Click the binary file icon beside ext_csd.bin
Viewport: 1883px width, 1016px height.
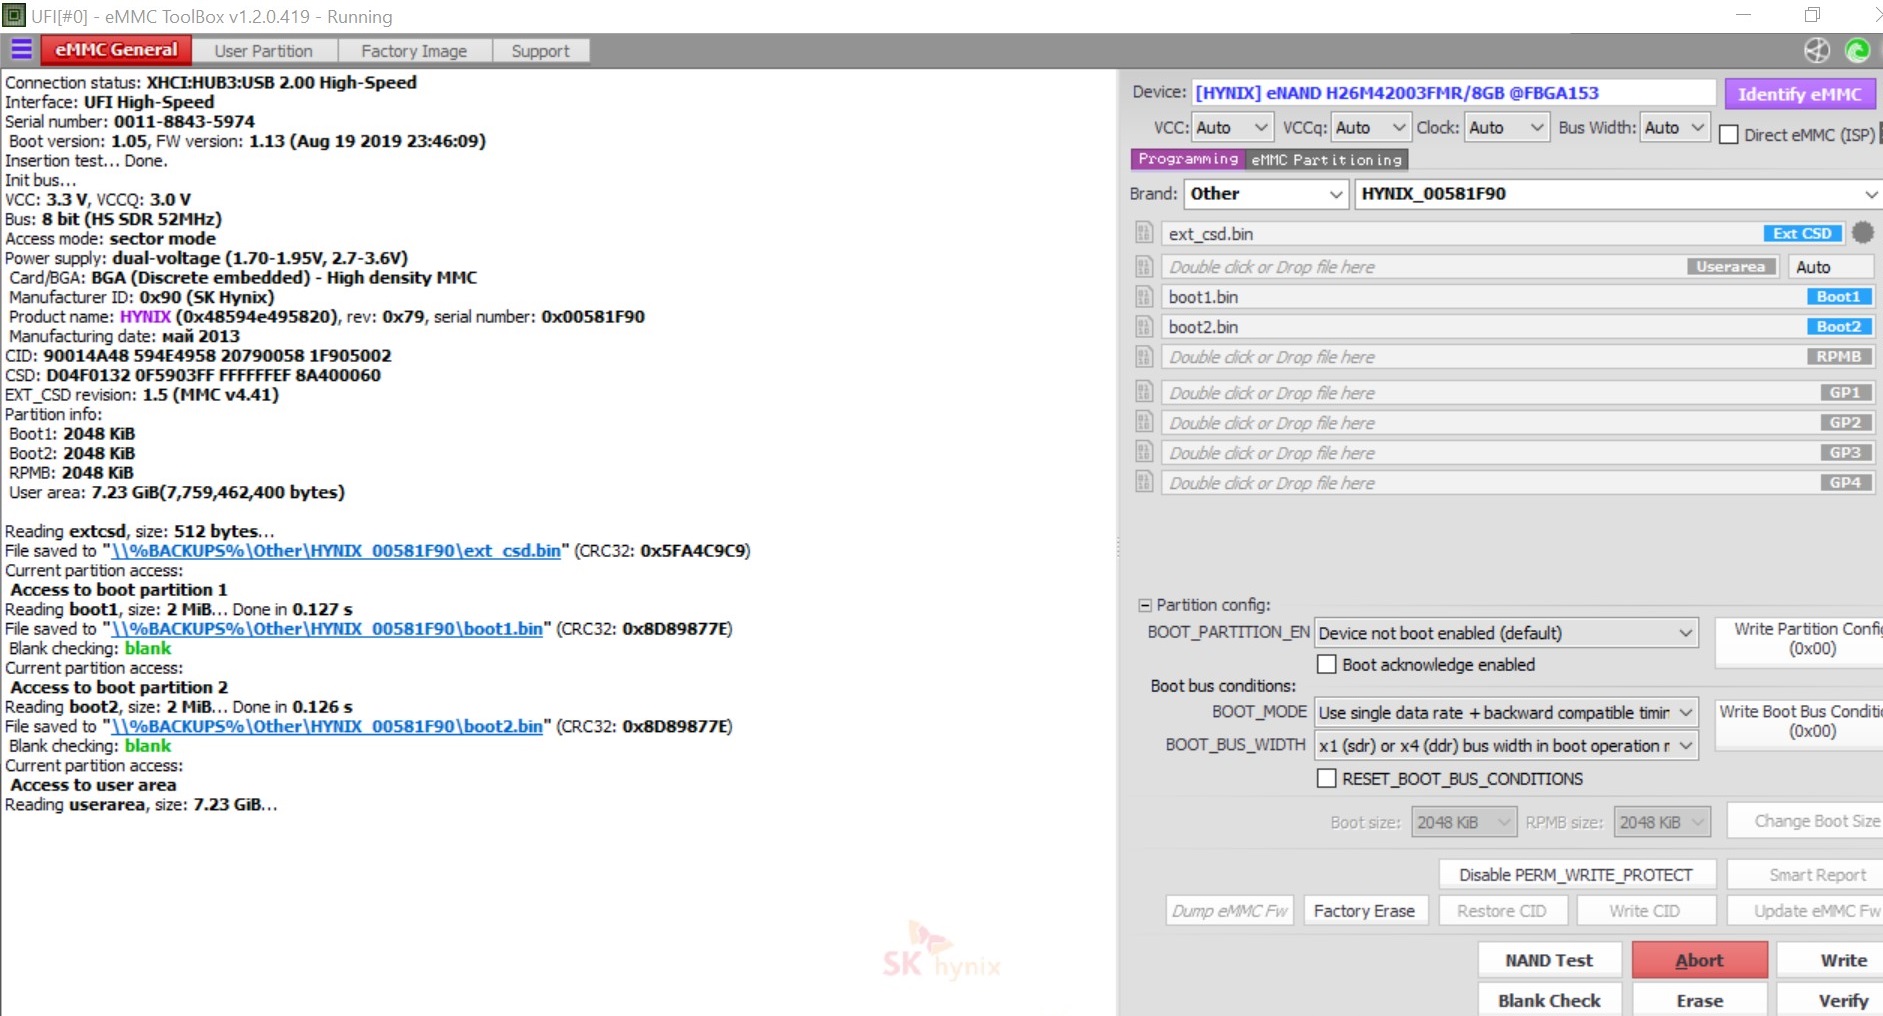pos(1144,234)
